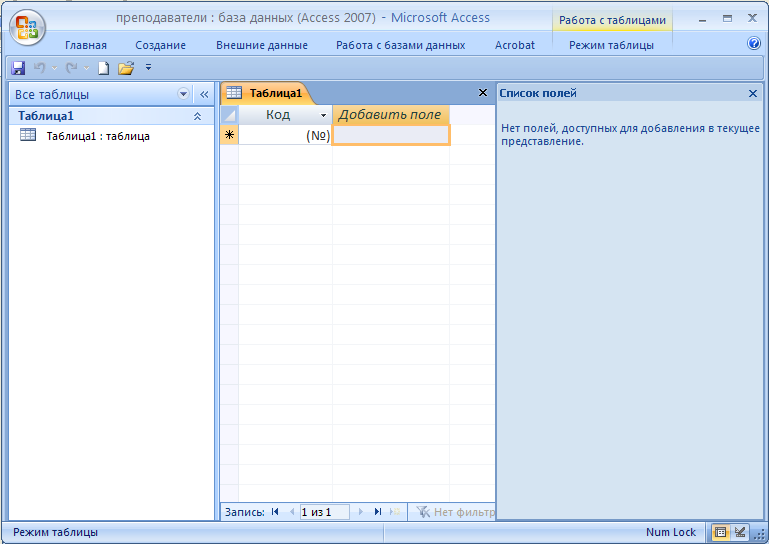Screen dimensions: 769x544
Task: Save the database with the floppy icon
Action: click(18, 68)
